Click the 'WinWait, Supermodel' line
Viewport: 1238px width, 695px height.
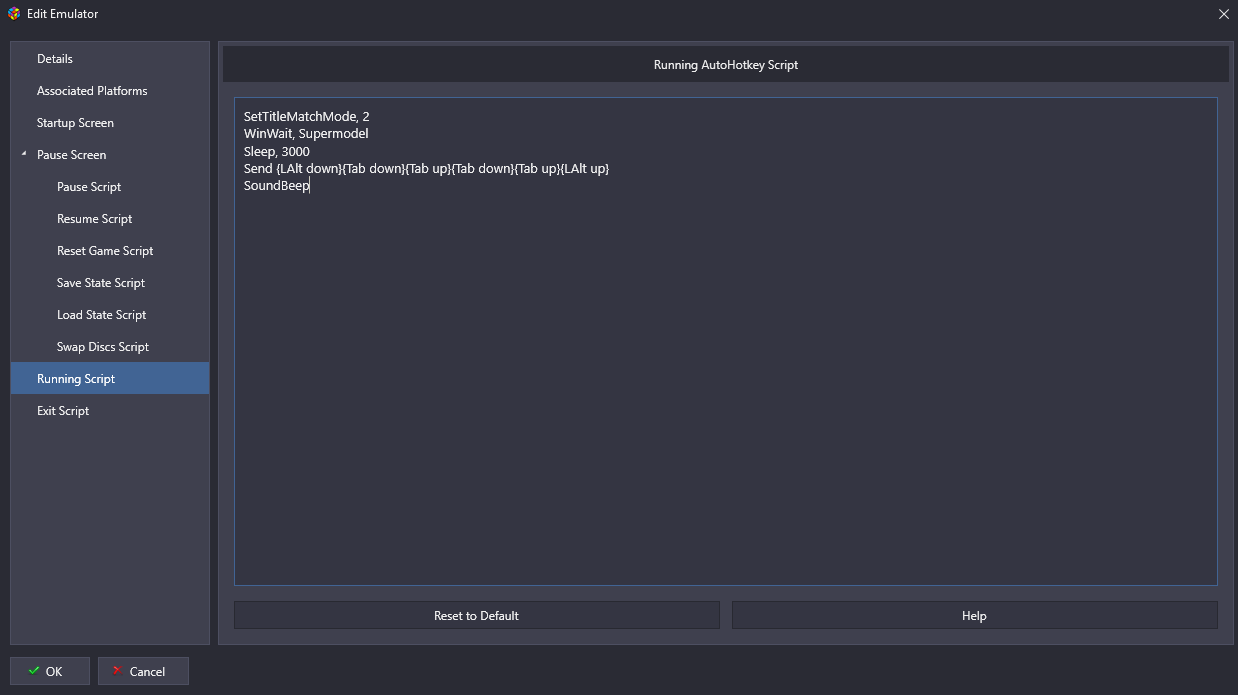click(306, 134)
